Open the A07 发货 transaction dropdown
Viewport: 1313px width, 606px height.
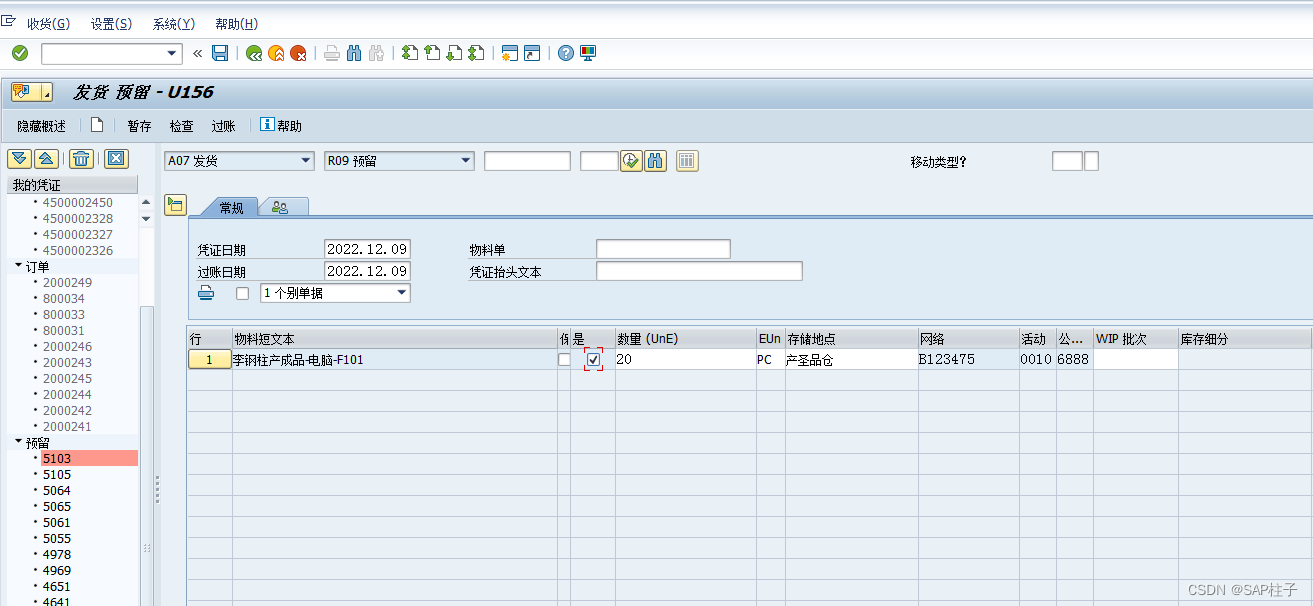[x=306, y=161]
